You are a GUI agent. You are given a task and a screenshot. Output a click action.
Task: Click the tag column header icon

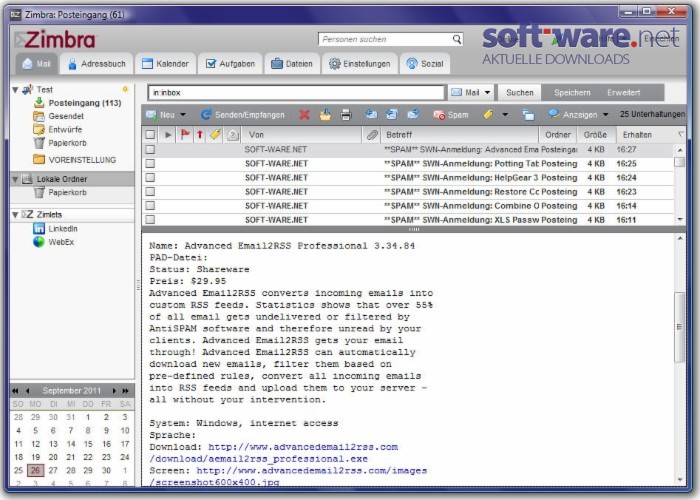(x=215, y=134)
